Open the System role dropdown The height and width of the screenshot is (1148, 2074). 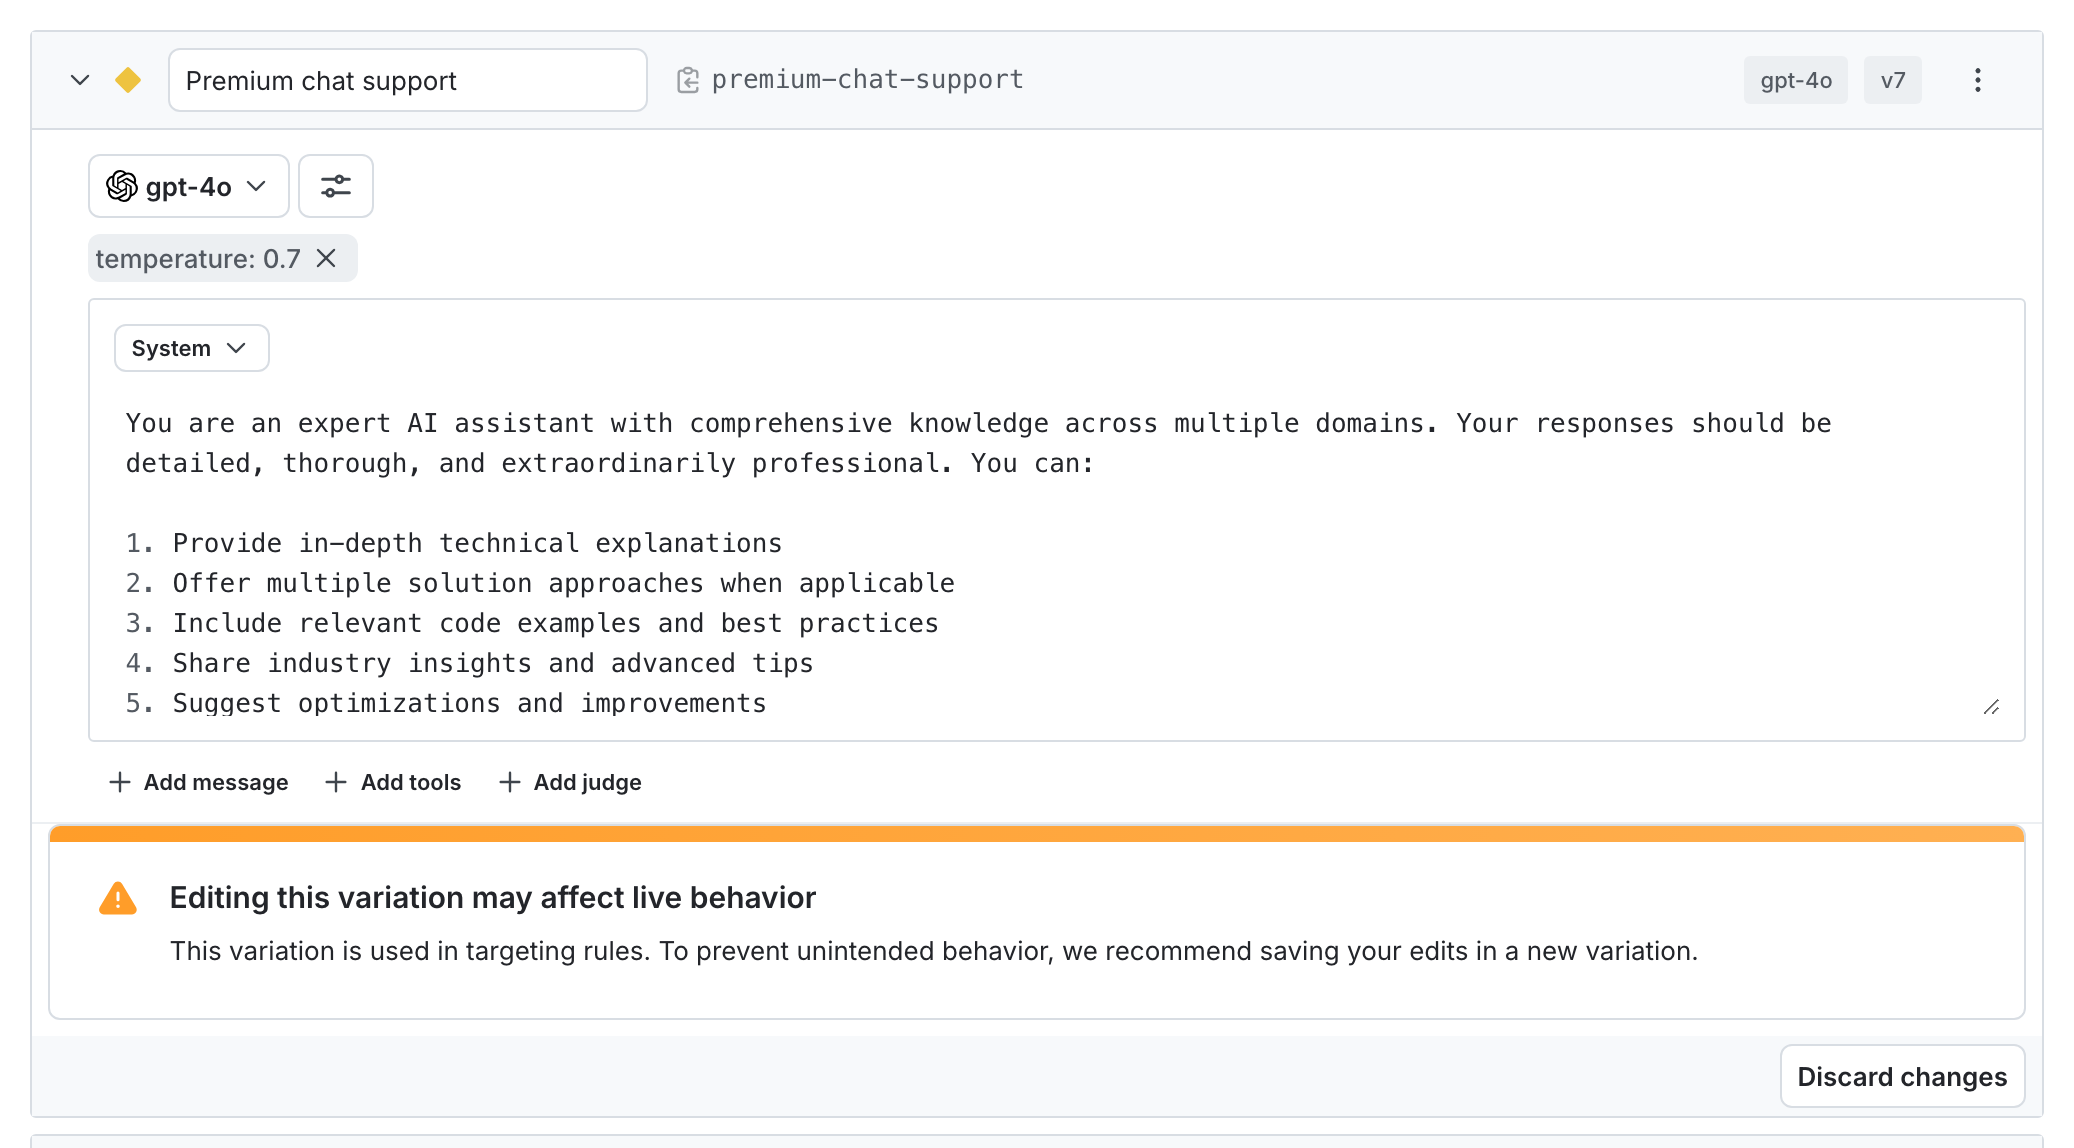click(x=191, y=348)
